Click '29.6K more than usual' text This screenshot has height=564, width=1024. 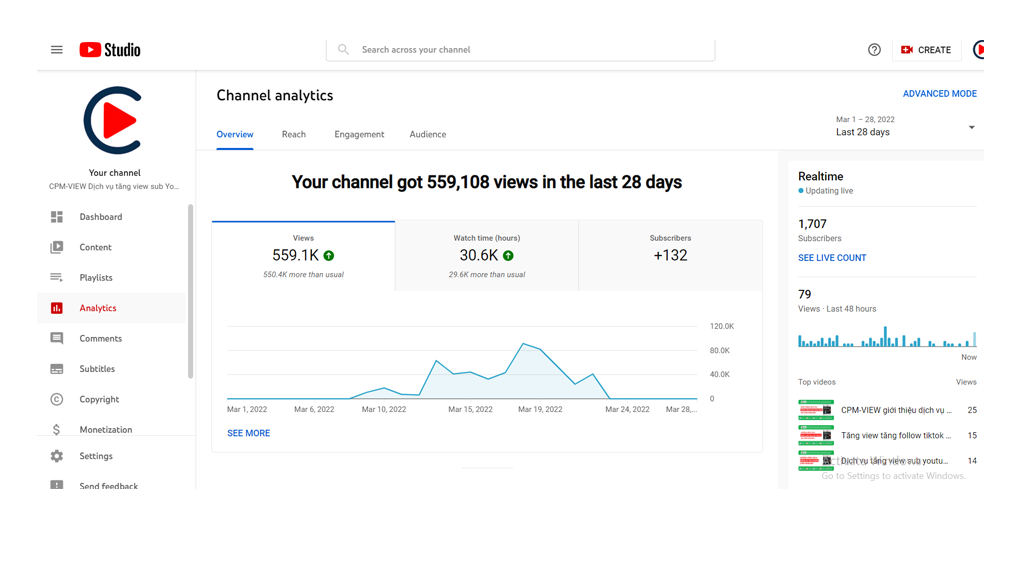pyautogui.click(x=487, y=275)
